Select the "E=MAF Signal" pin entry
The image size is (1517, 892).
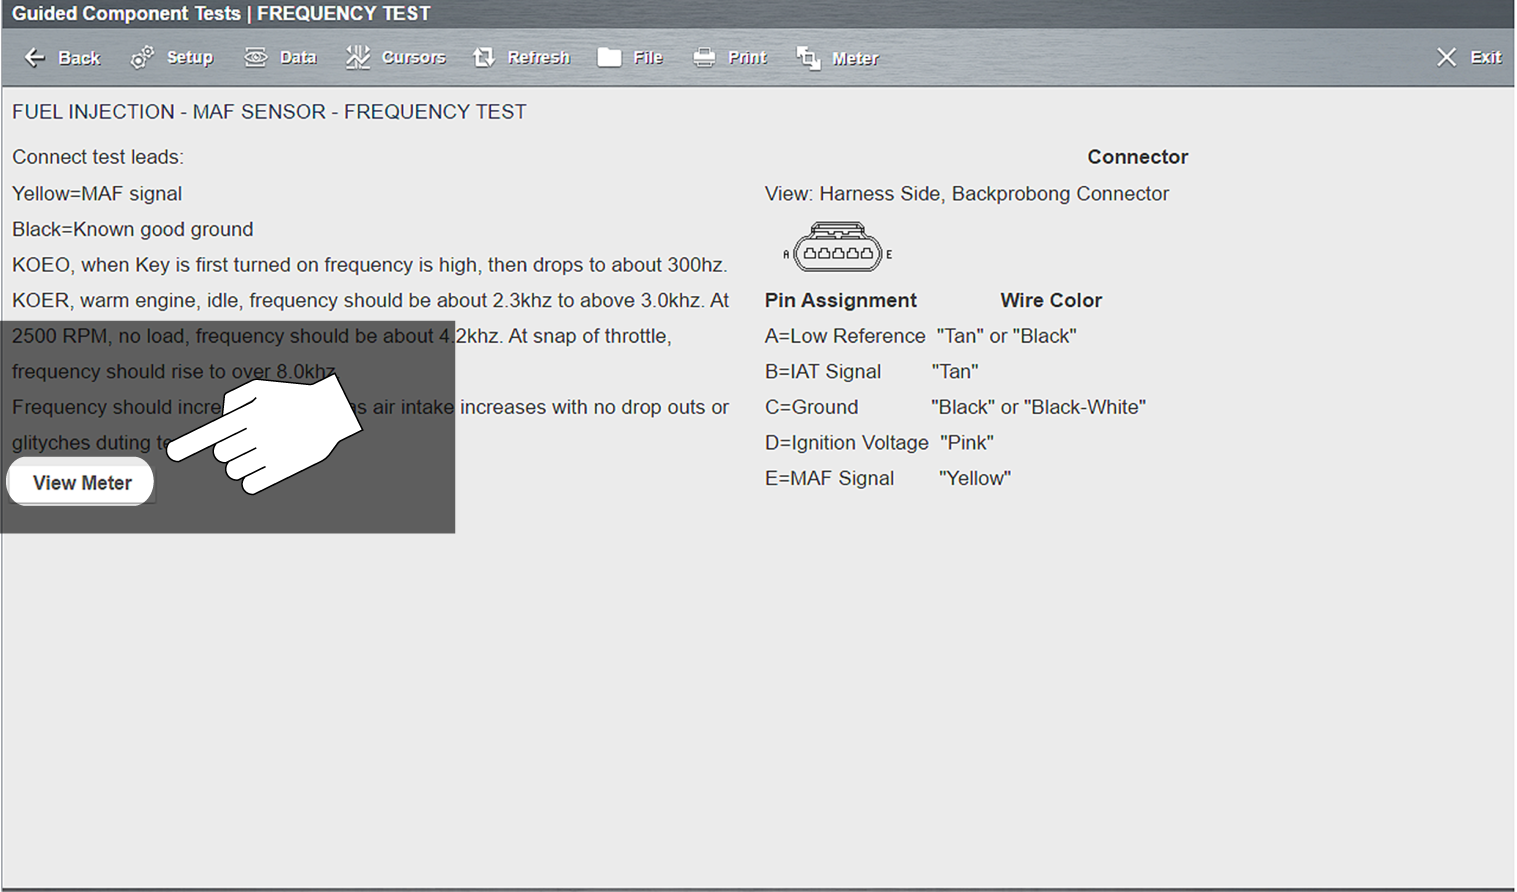[829, 479]
